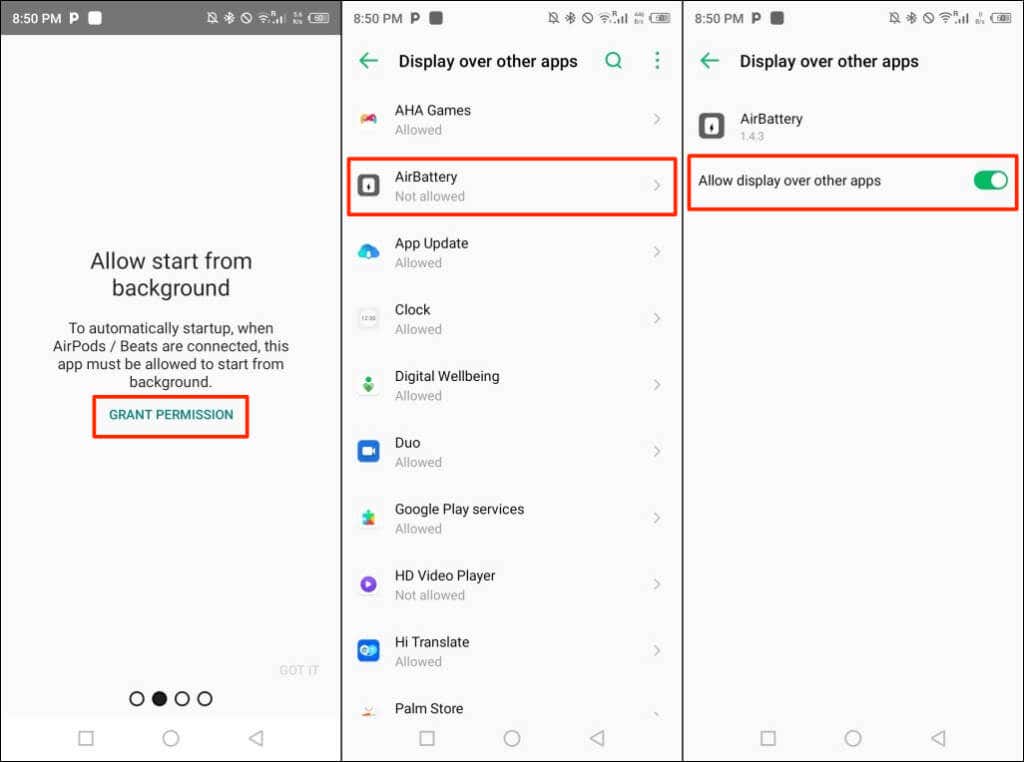This screenshot has height=762, width=1024.
Task: Open the Duo entry
Action: point(511,452)
